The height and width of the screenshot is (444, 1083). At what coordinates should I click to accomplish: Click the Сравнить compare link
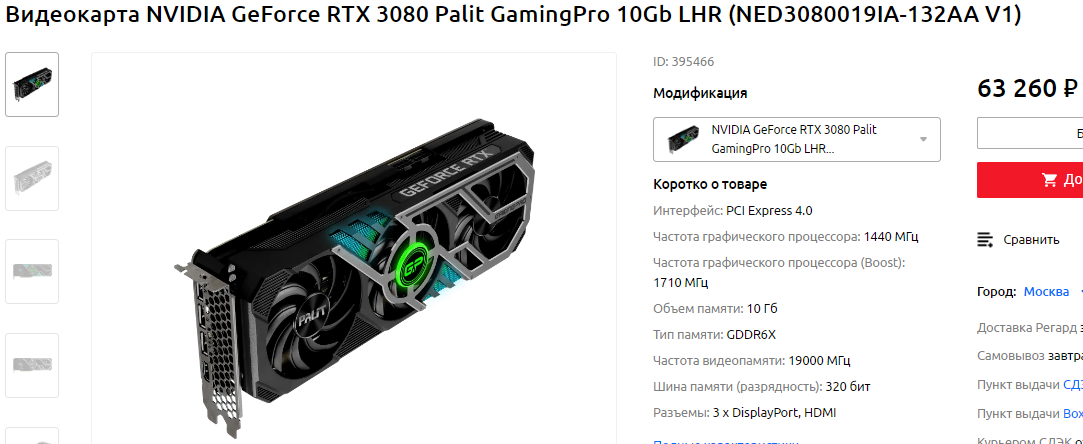(x=1031, y=240)
